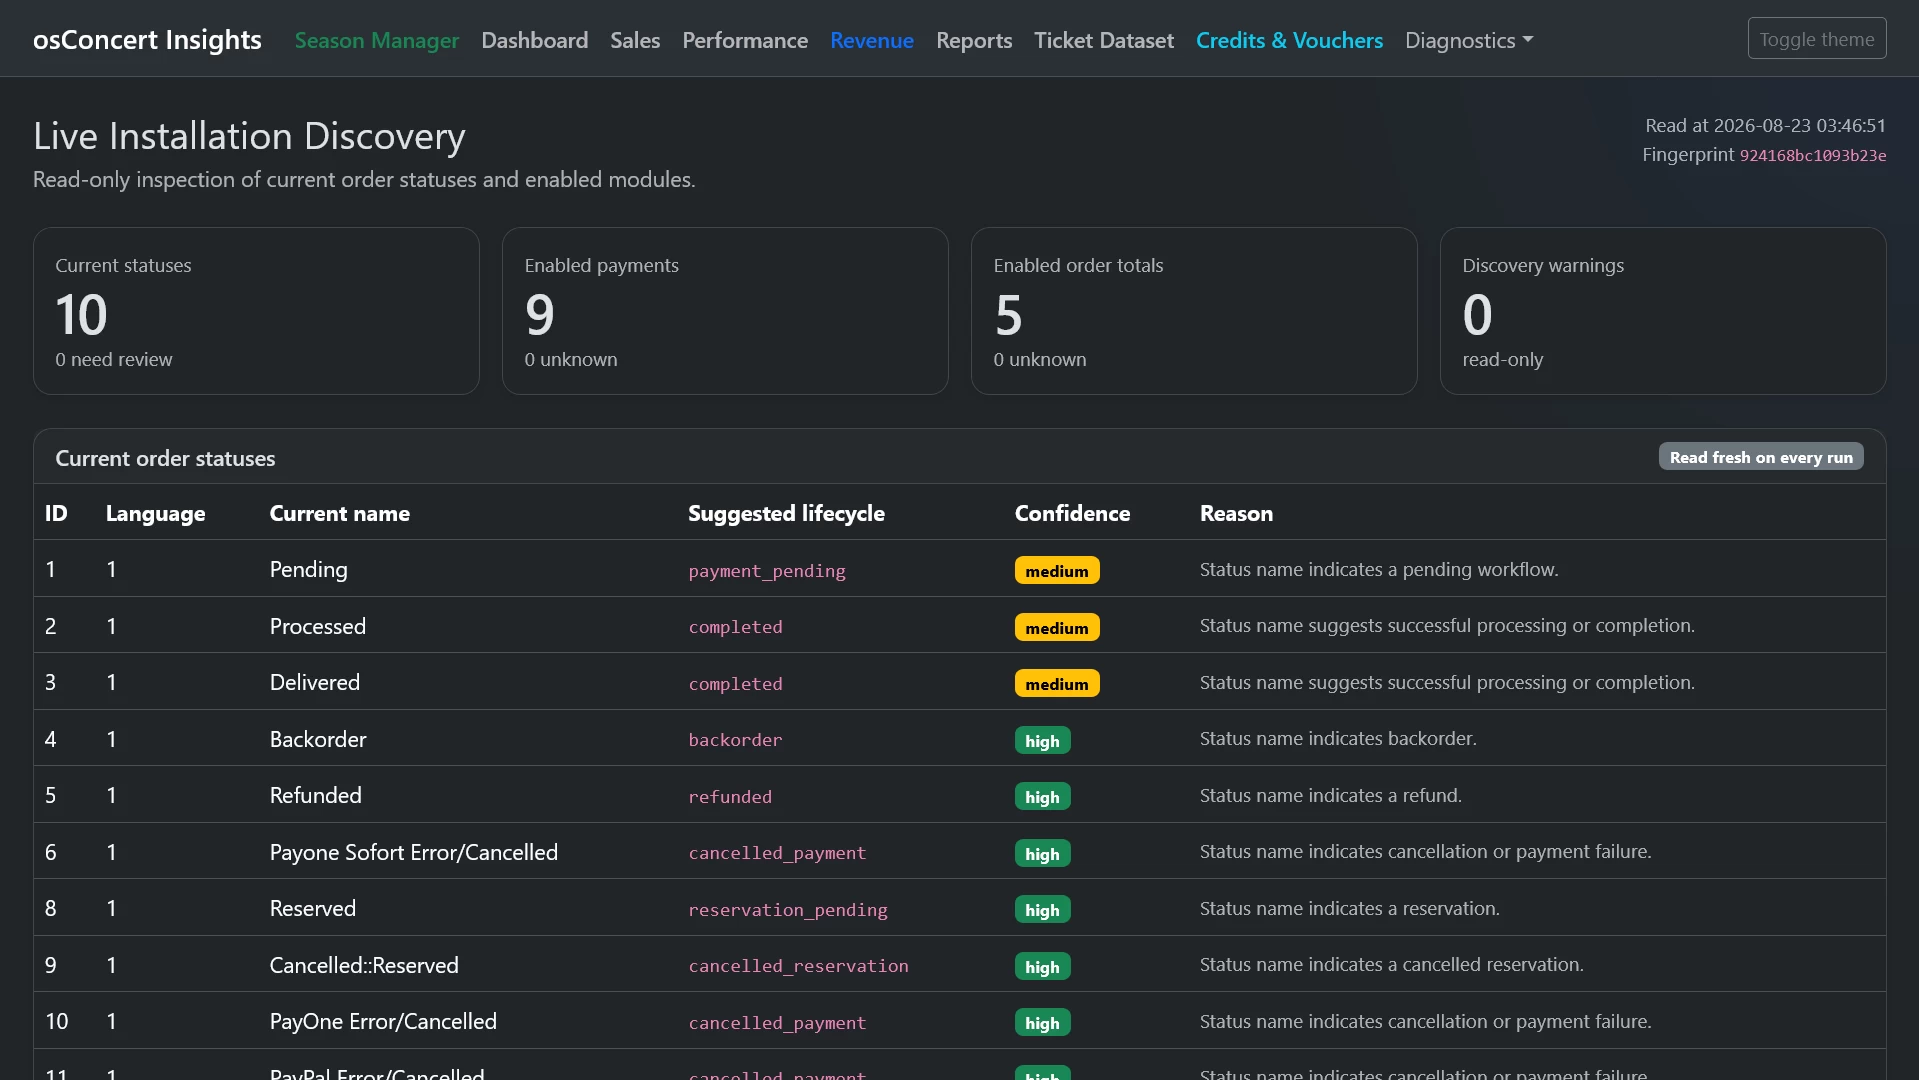Open Credits & Vouchers
This screenshot has height=1080, width=1919.
(x=1289, y=40)
